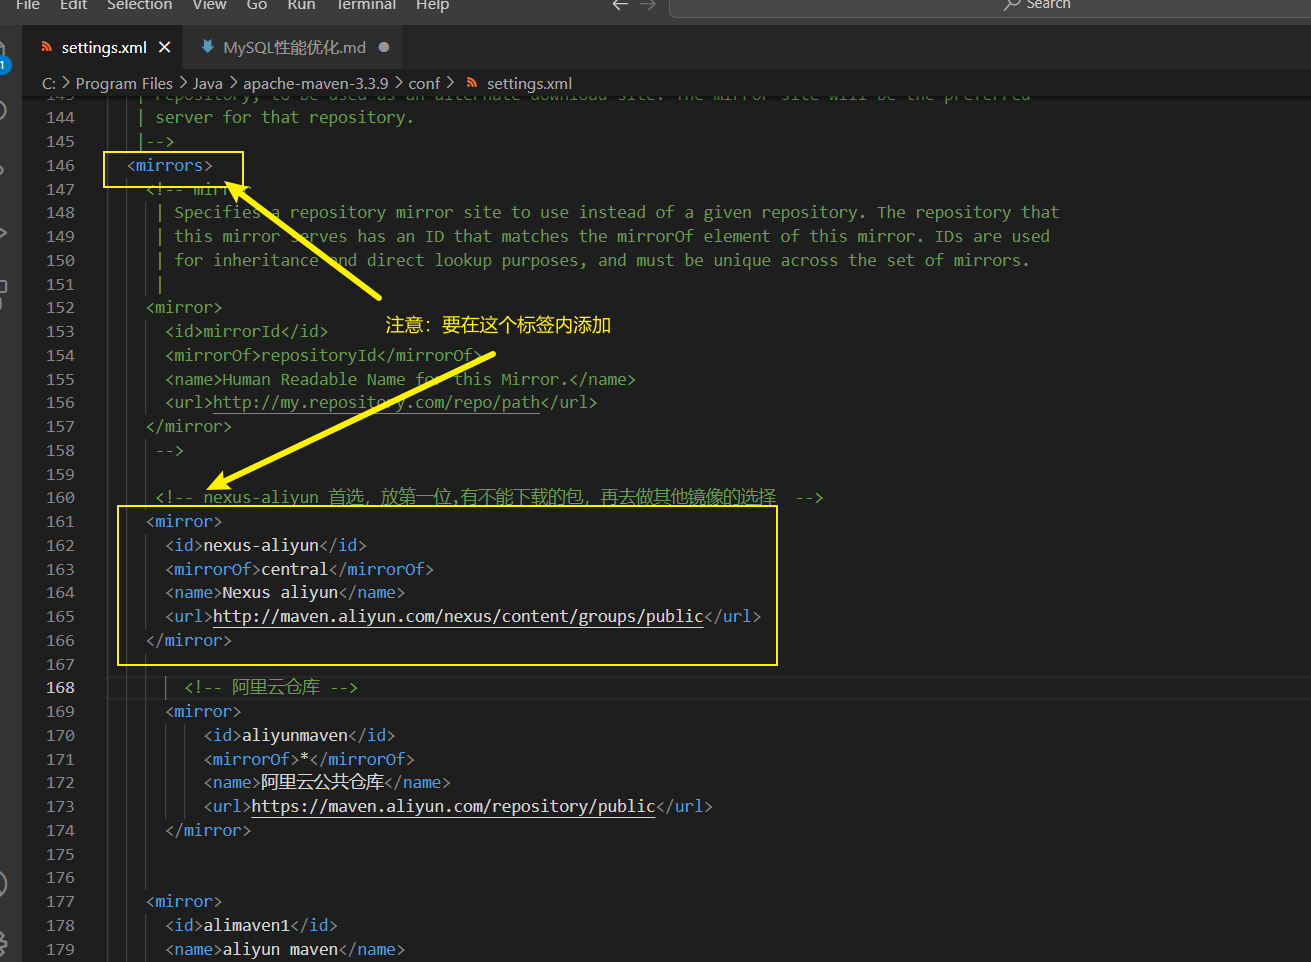Image resolution: width=1311 pixels, height=962 pixels.
Task: Click the 'aliyun maven' name on line 179
Action: tap(280, 950)
